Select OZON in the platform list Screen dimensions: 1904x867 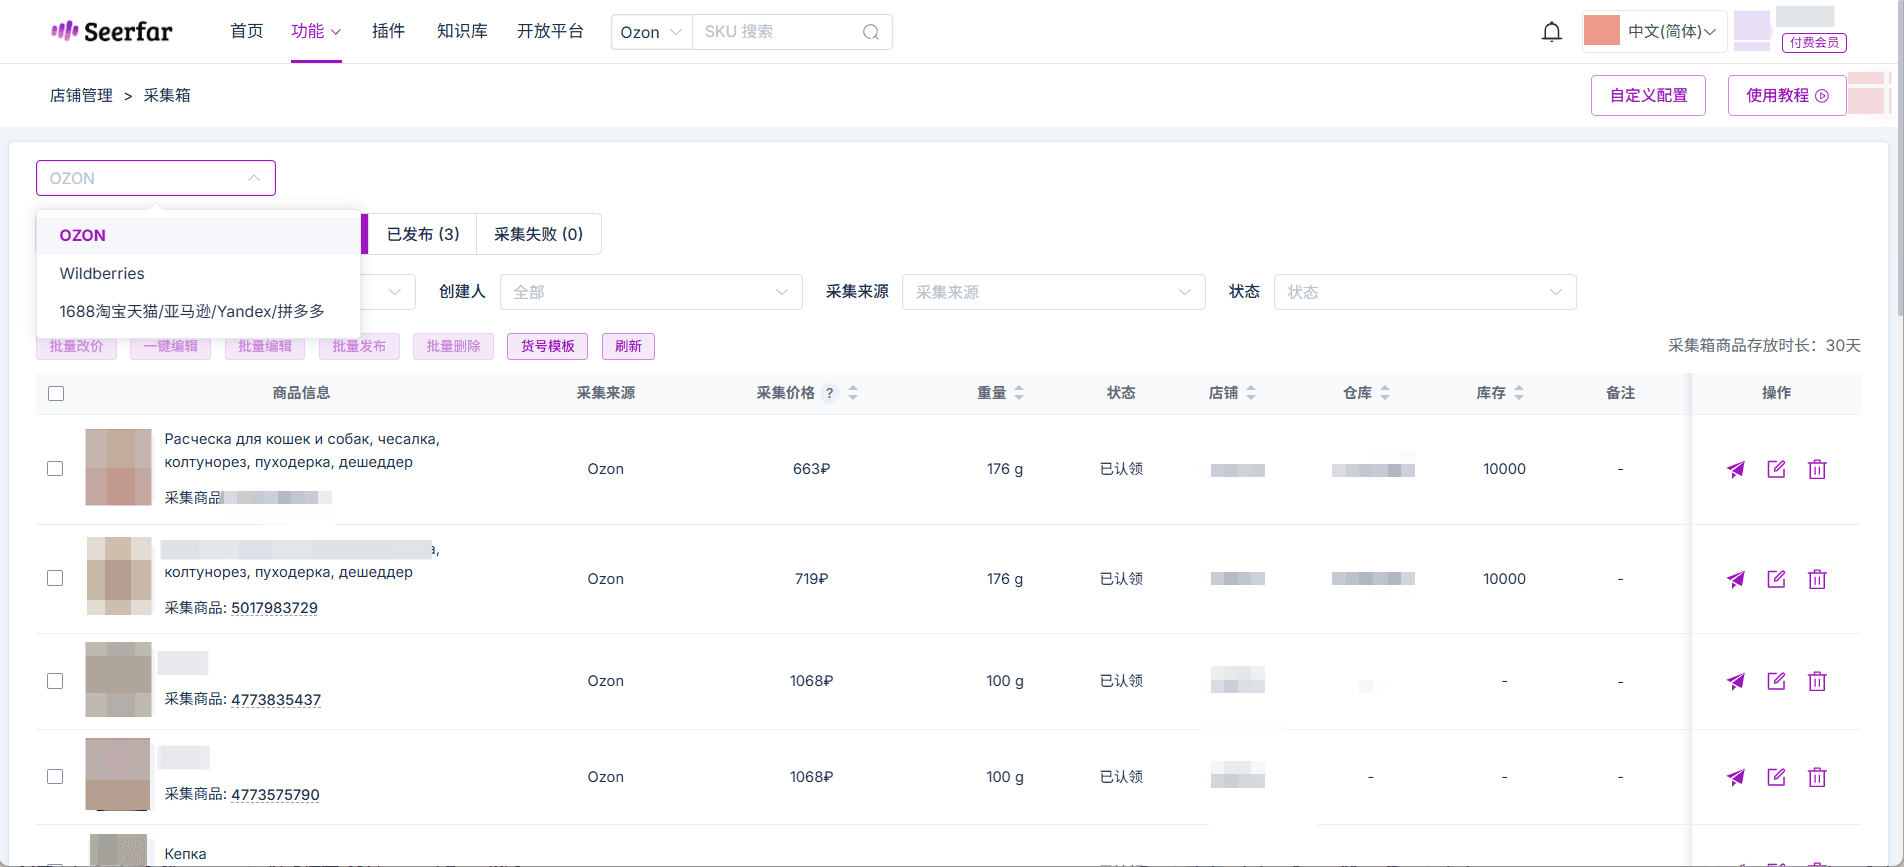(198, 236)
